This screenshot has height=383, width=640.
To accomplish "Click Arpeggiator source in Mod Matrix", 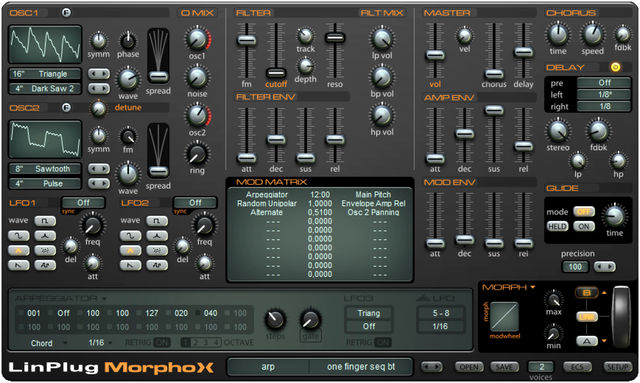I will click(x=267, y=195).
